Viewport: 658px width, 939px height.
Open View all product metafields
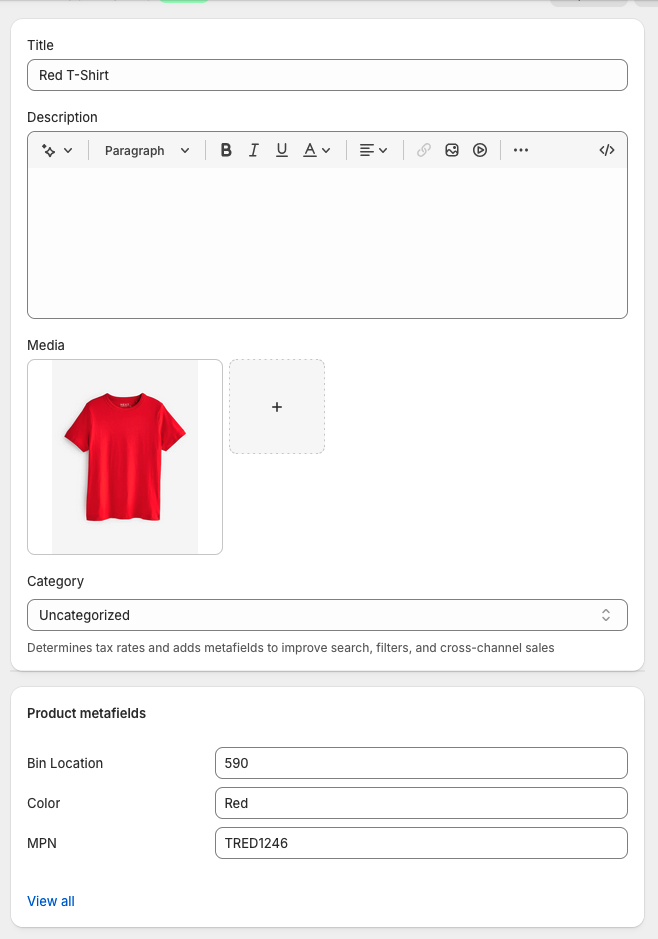point(50,901)
